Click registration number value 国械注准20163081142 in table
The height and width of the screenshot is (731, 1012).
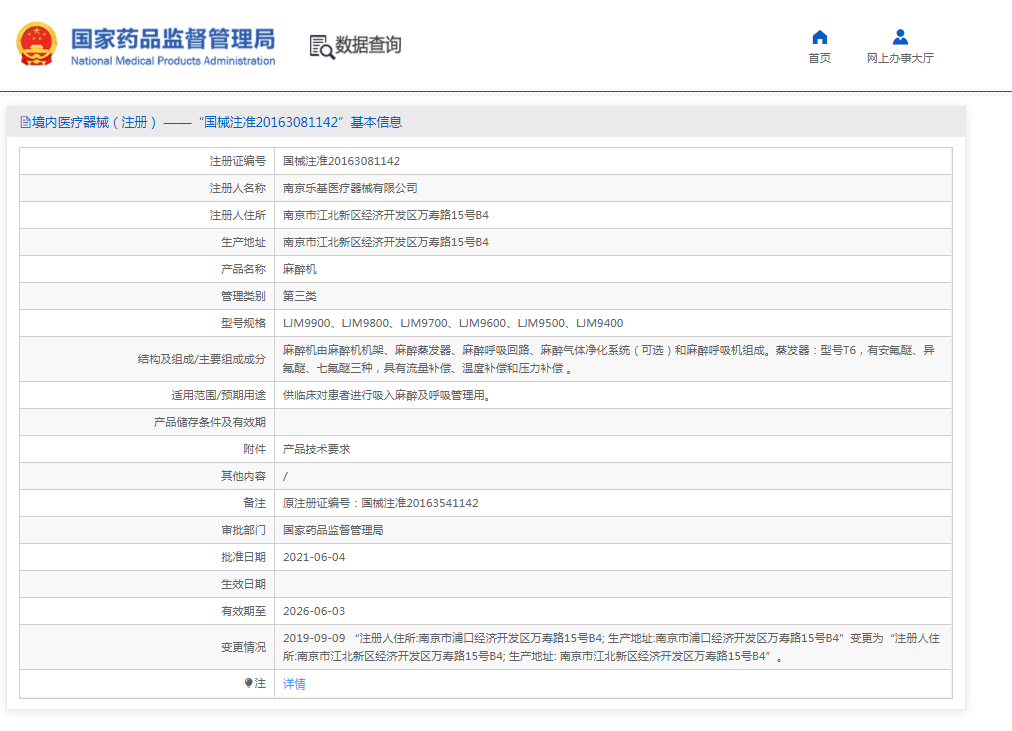pos(341,161)
